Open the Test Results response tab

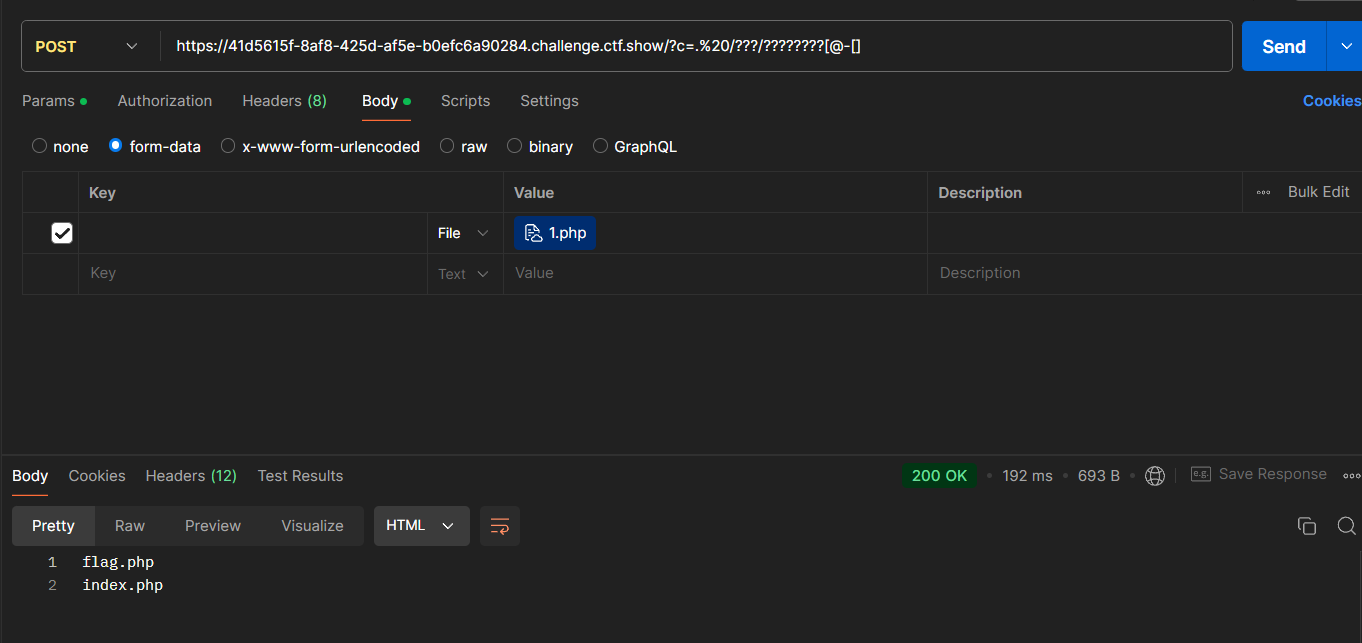tap(300, 476)
